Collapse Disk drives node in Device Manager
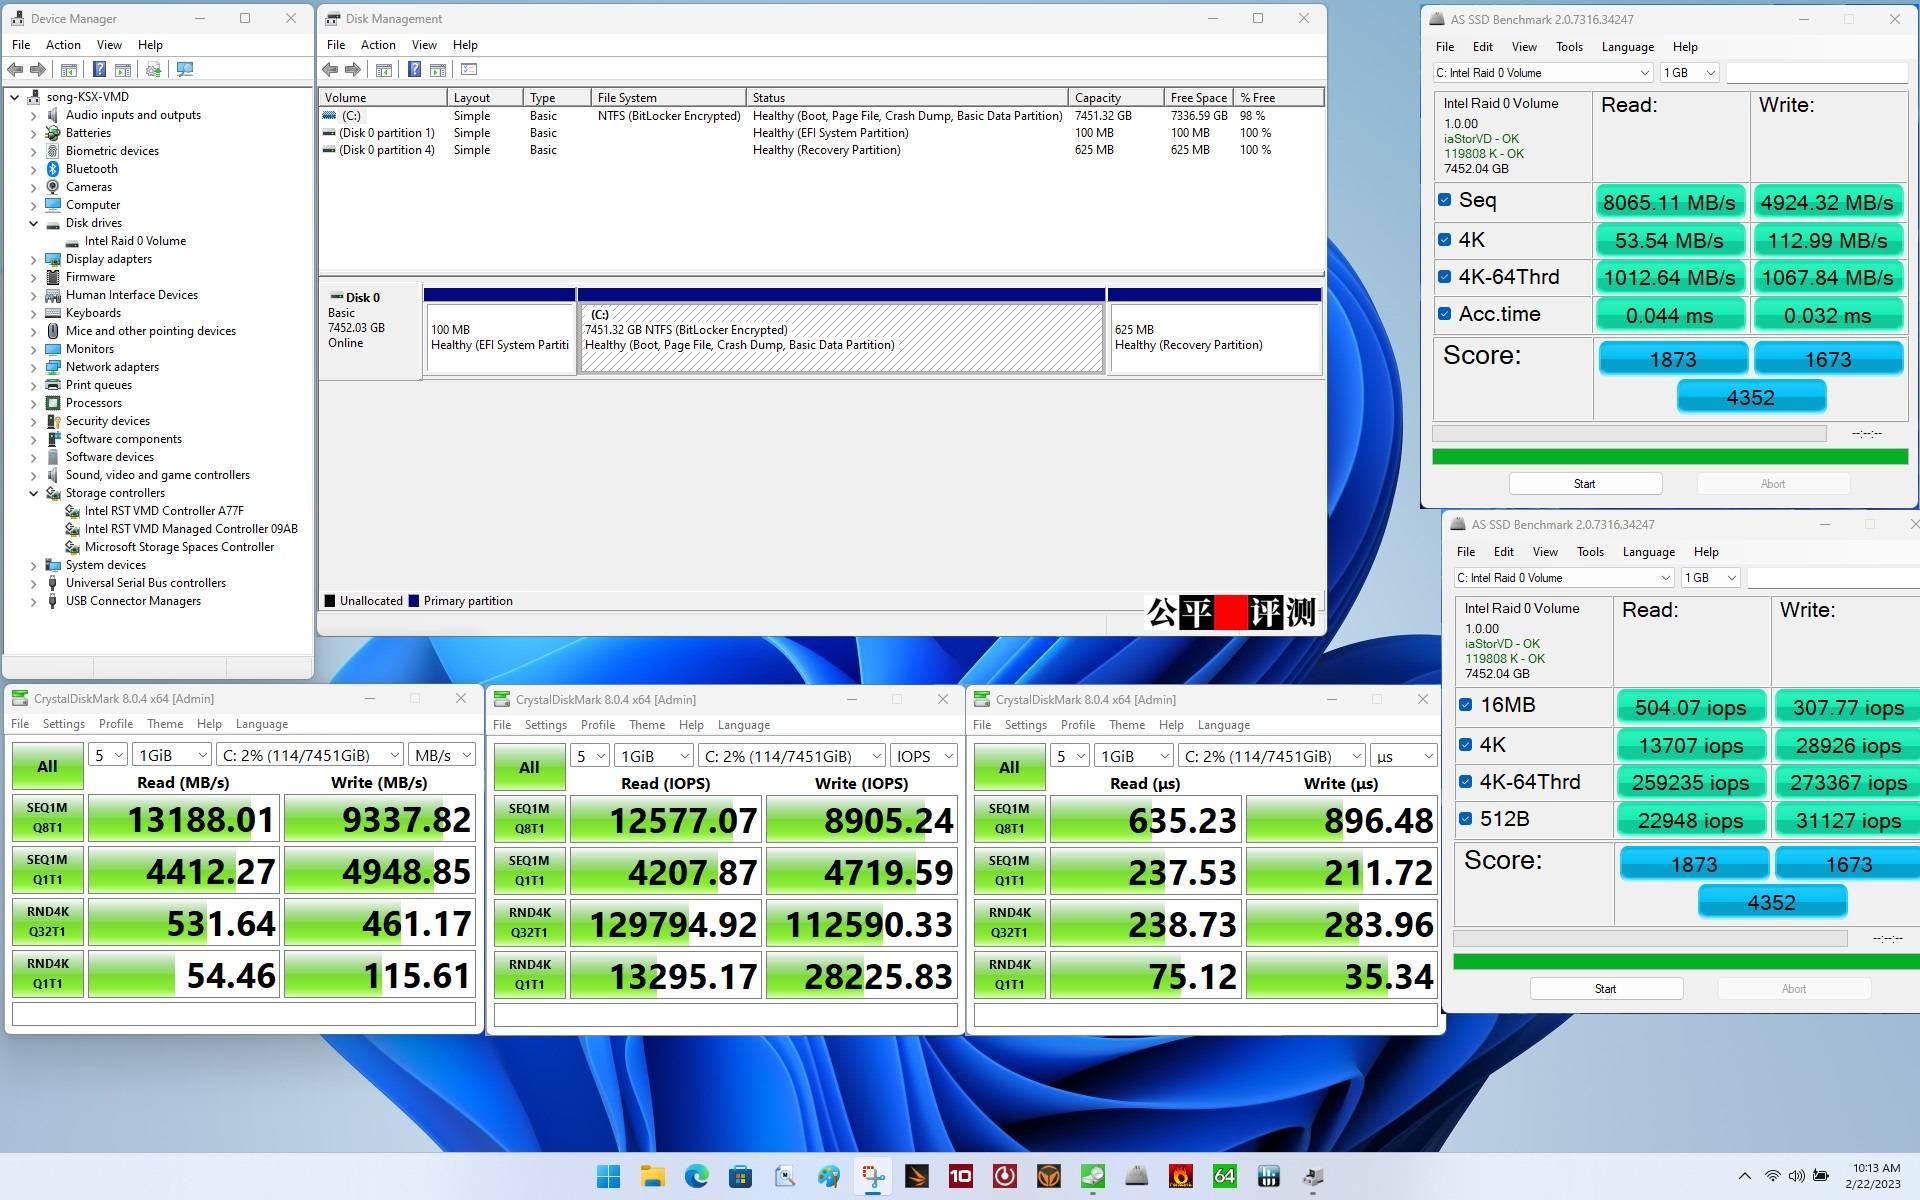 click(33, 223)
